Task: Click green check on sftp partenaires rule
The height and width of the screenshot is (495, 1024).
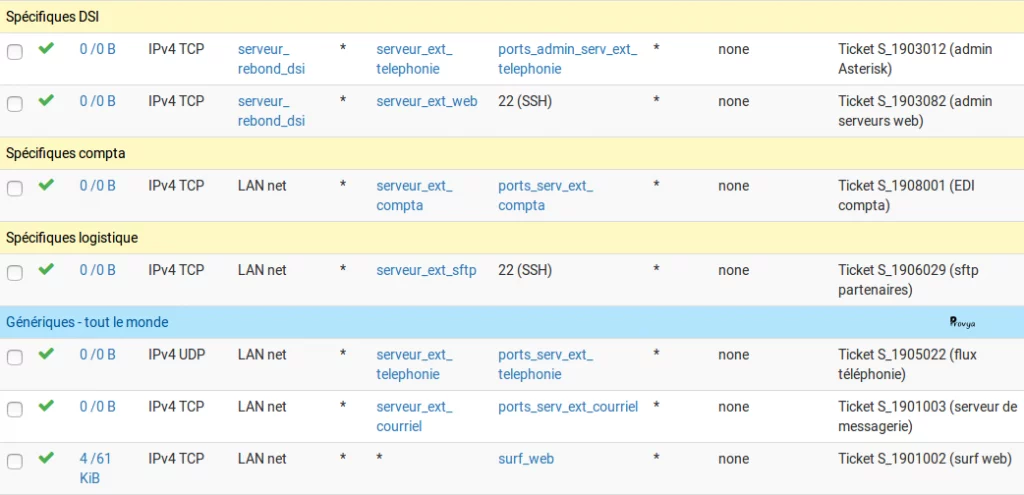Action: (x=46, y=269)
